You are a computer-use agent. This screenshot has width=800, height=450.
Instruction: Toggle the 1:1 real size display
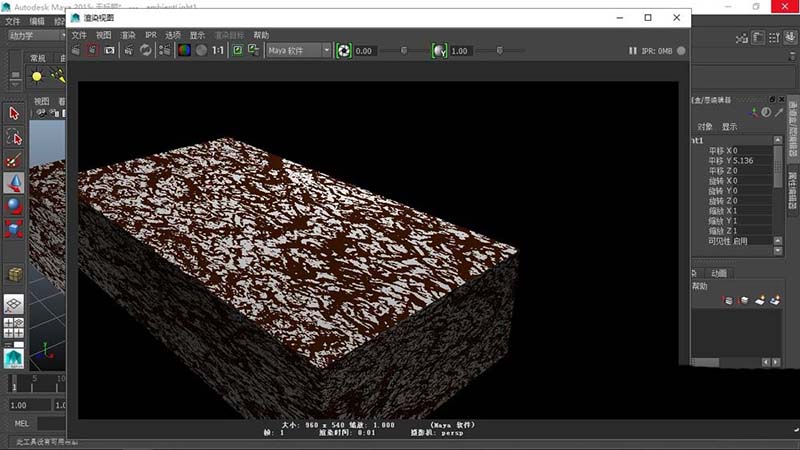click(x=217, y=50)
